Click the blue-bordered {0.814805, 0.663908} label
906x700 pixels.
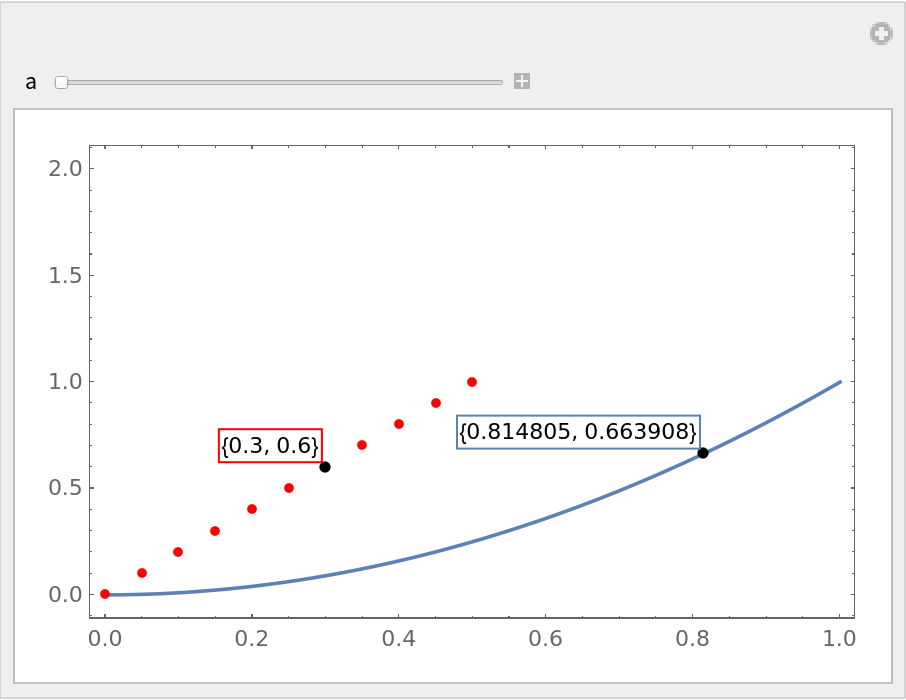[578, 432]
